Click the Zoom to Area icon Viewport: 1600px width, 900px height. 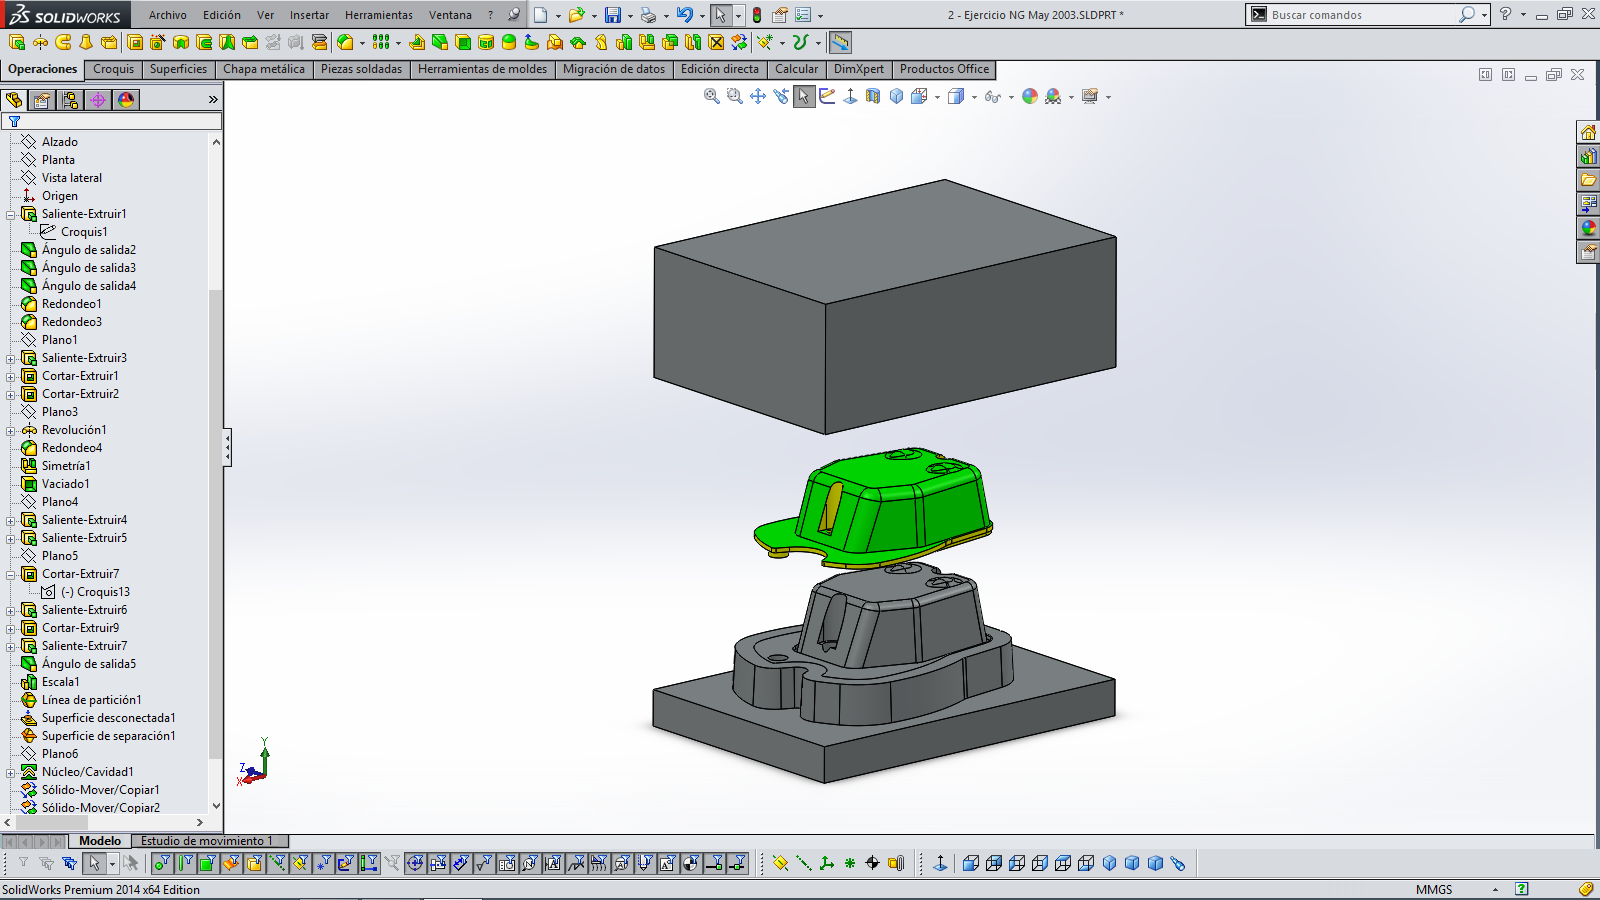tap(735, 97)
